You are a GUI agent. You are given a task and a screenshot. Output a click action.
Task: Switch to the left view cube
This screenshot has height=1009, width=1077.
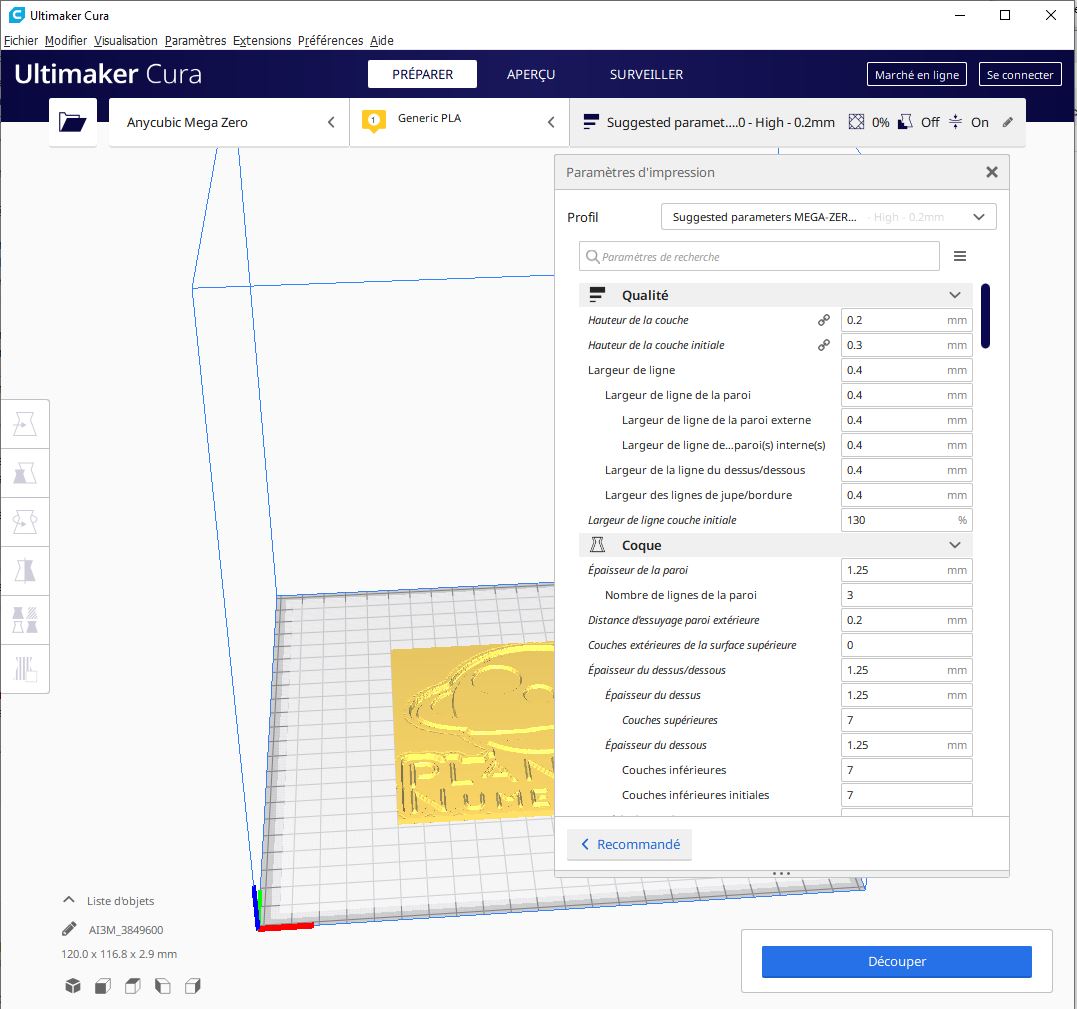(x=163, y=986)
